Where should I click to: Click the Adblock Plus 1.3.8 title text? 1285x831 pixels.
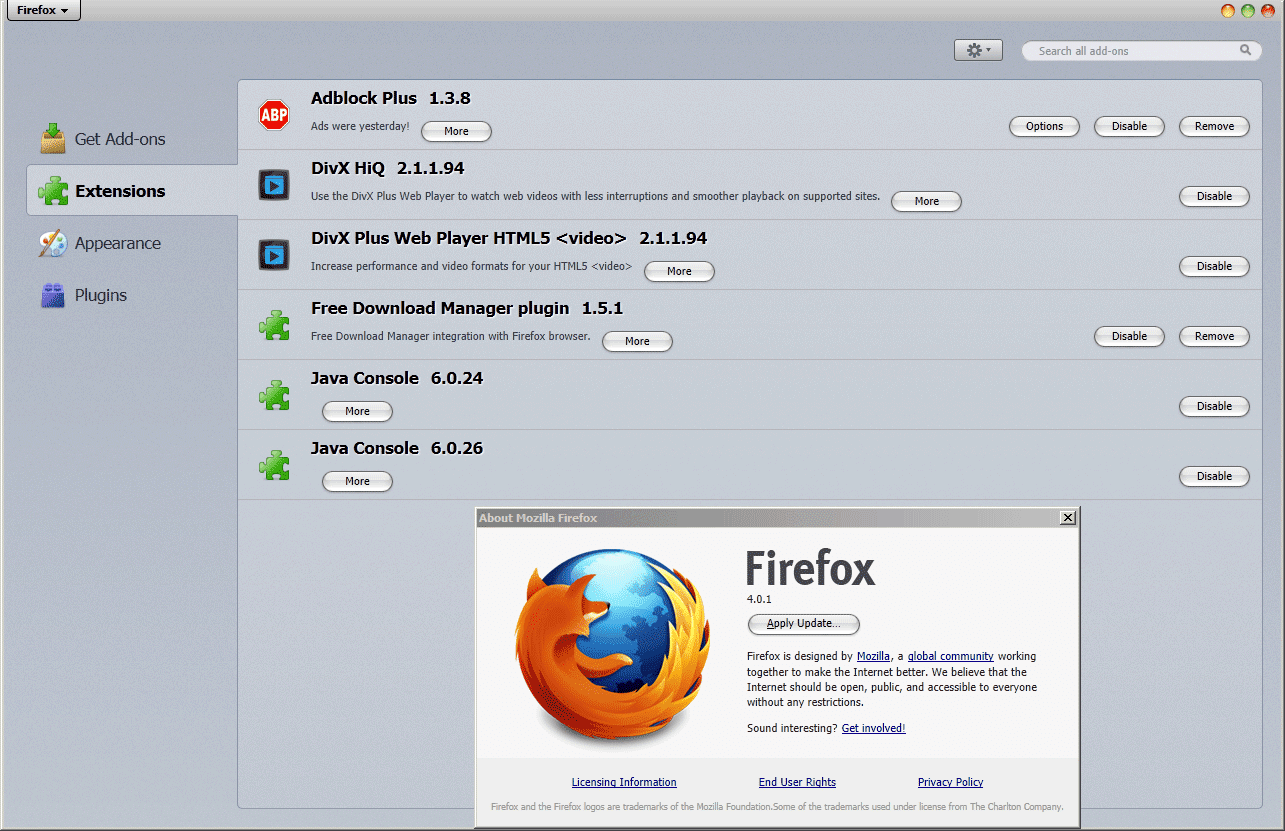(x=390, y=98)
